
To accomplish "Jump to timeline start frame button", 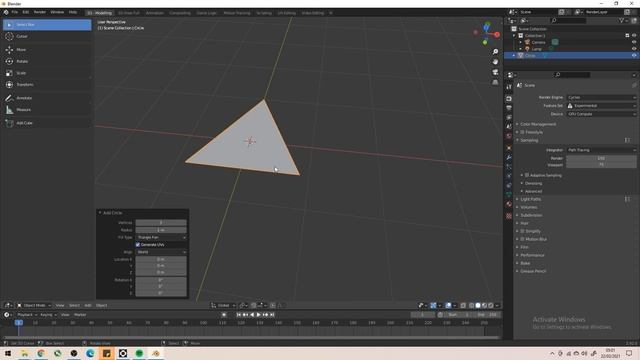I will 238,315.
